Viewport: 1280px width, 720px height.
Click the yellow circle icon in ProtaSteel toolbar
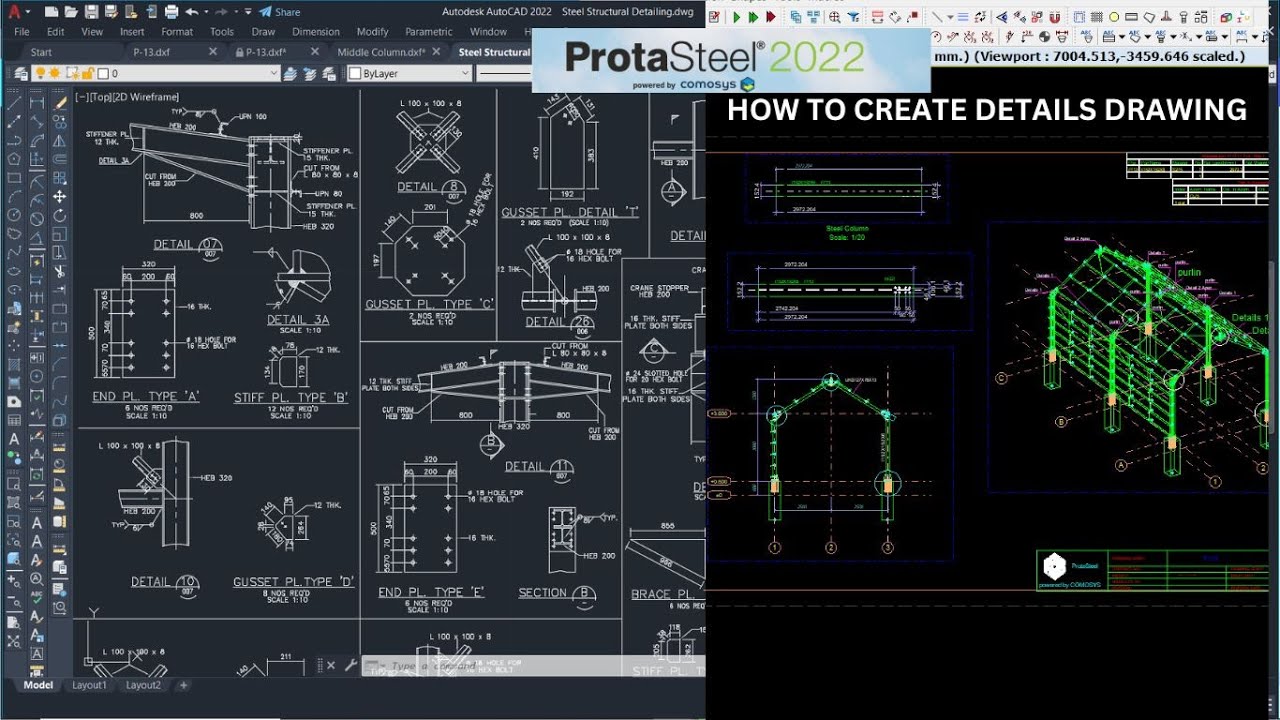click(x=1114, y=17)
